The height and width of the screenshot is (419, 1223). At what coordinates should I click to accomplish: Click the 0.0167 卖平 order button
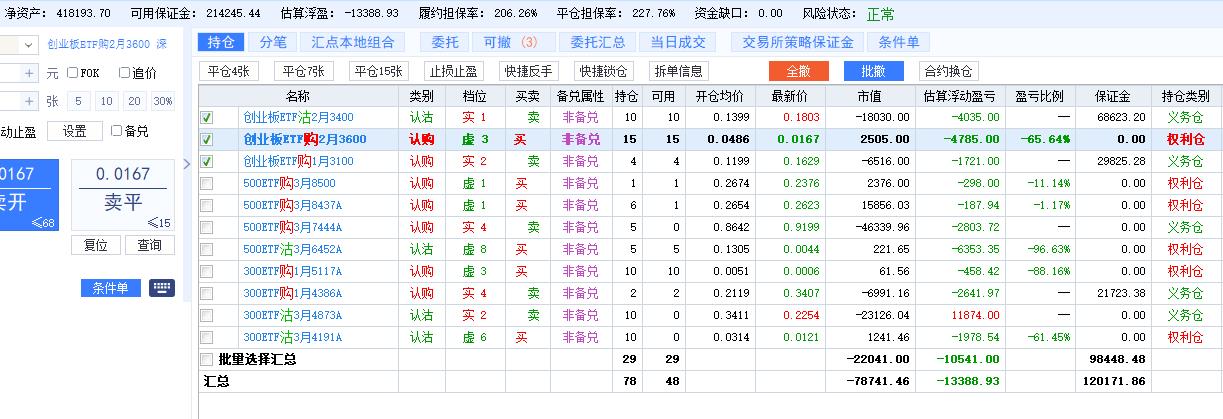coord(123,189)
